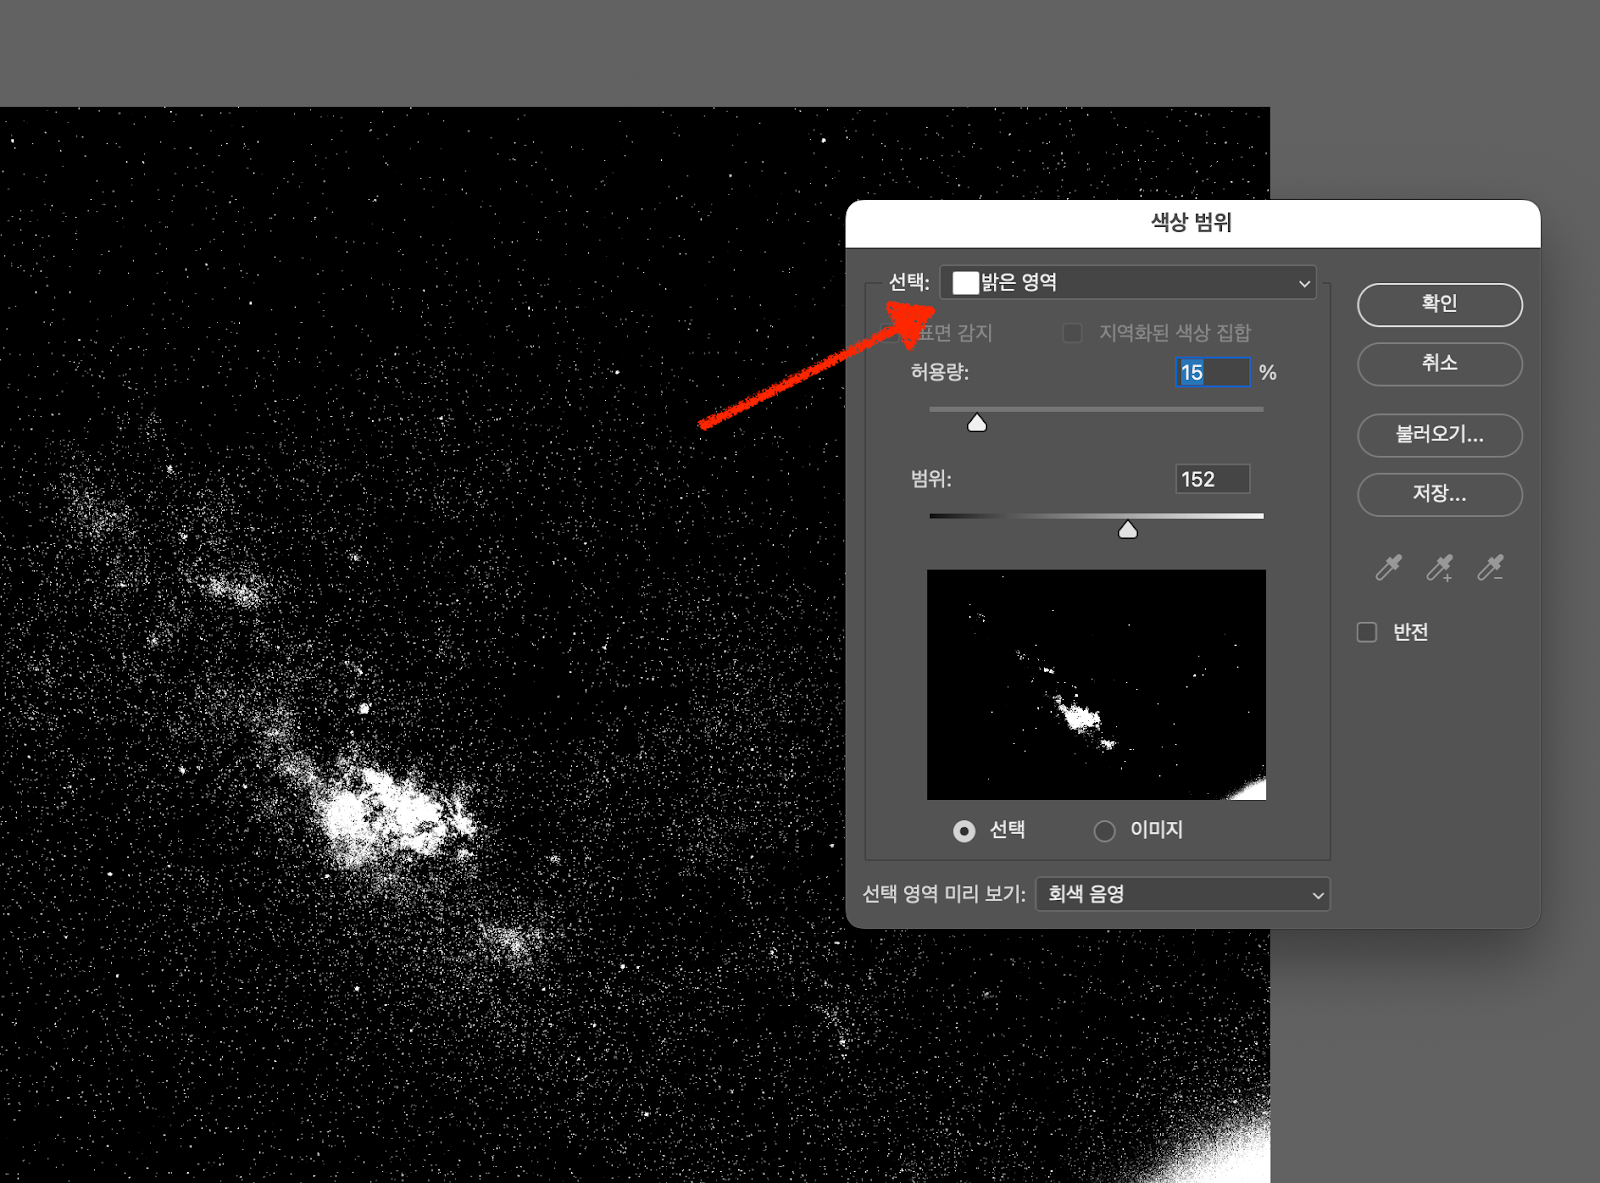Select the plain eyedropper tool
The width and height of the screenshot is (1600, 1183).
click(x=1388, y=568)
